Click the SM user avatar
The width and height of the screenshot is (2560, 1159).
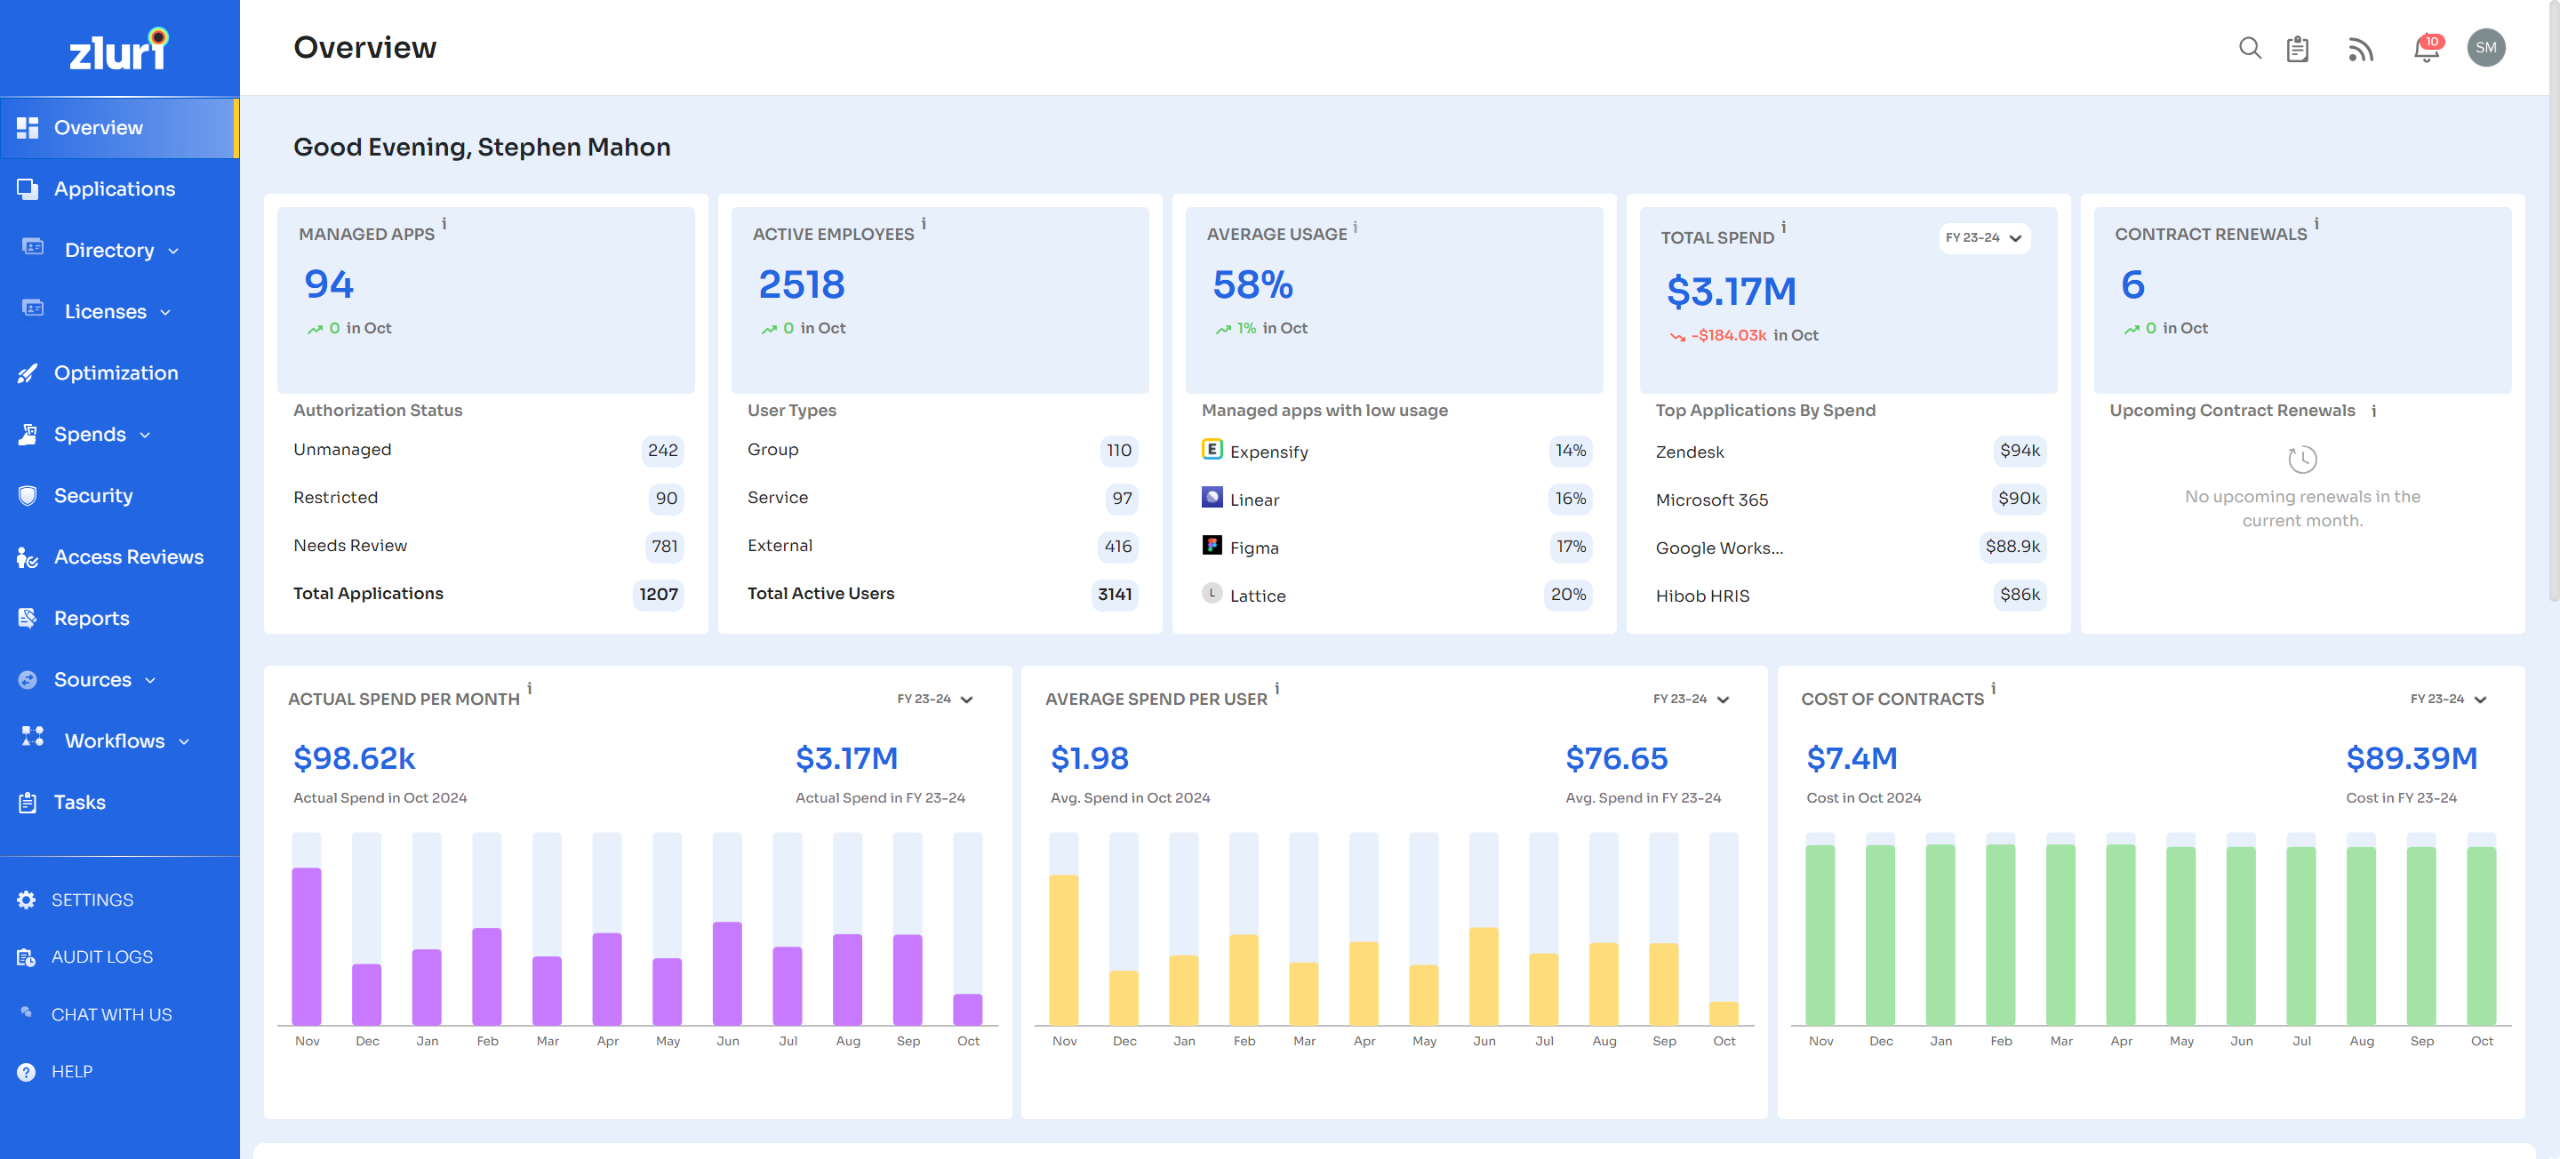2486,48
